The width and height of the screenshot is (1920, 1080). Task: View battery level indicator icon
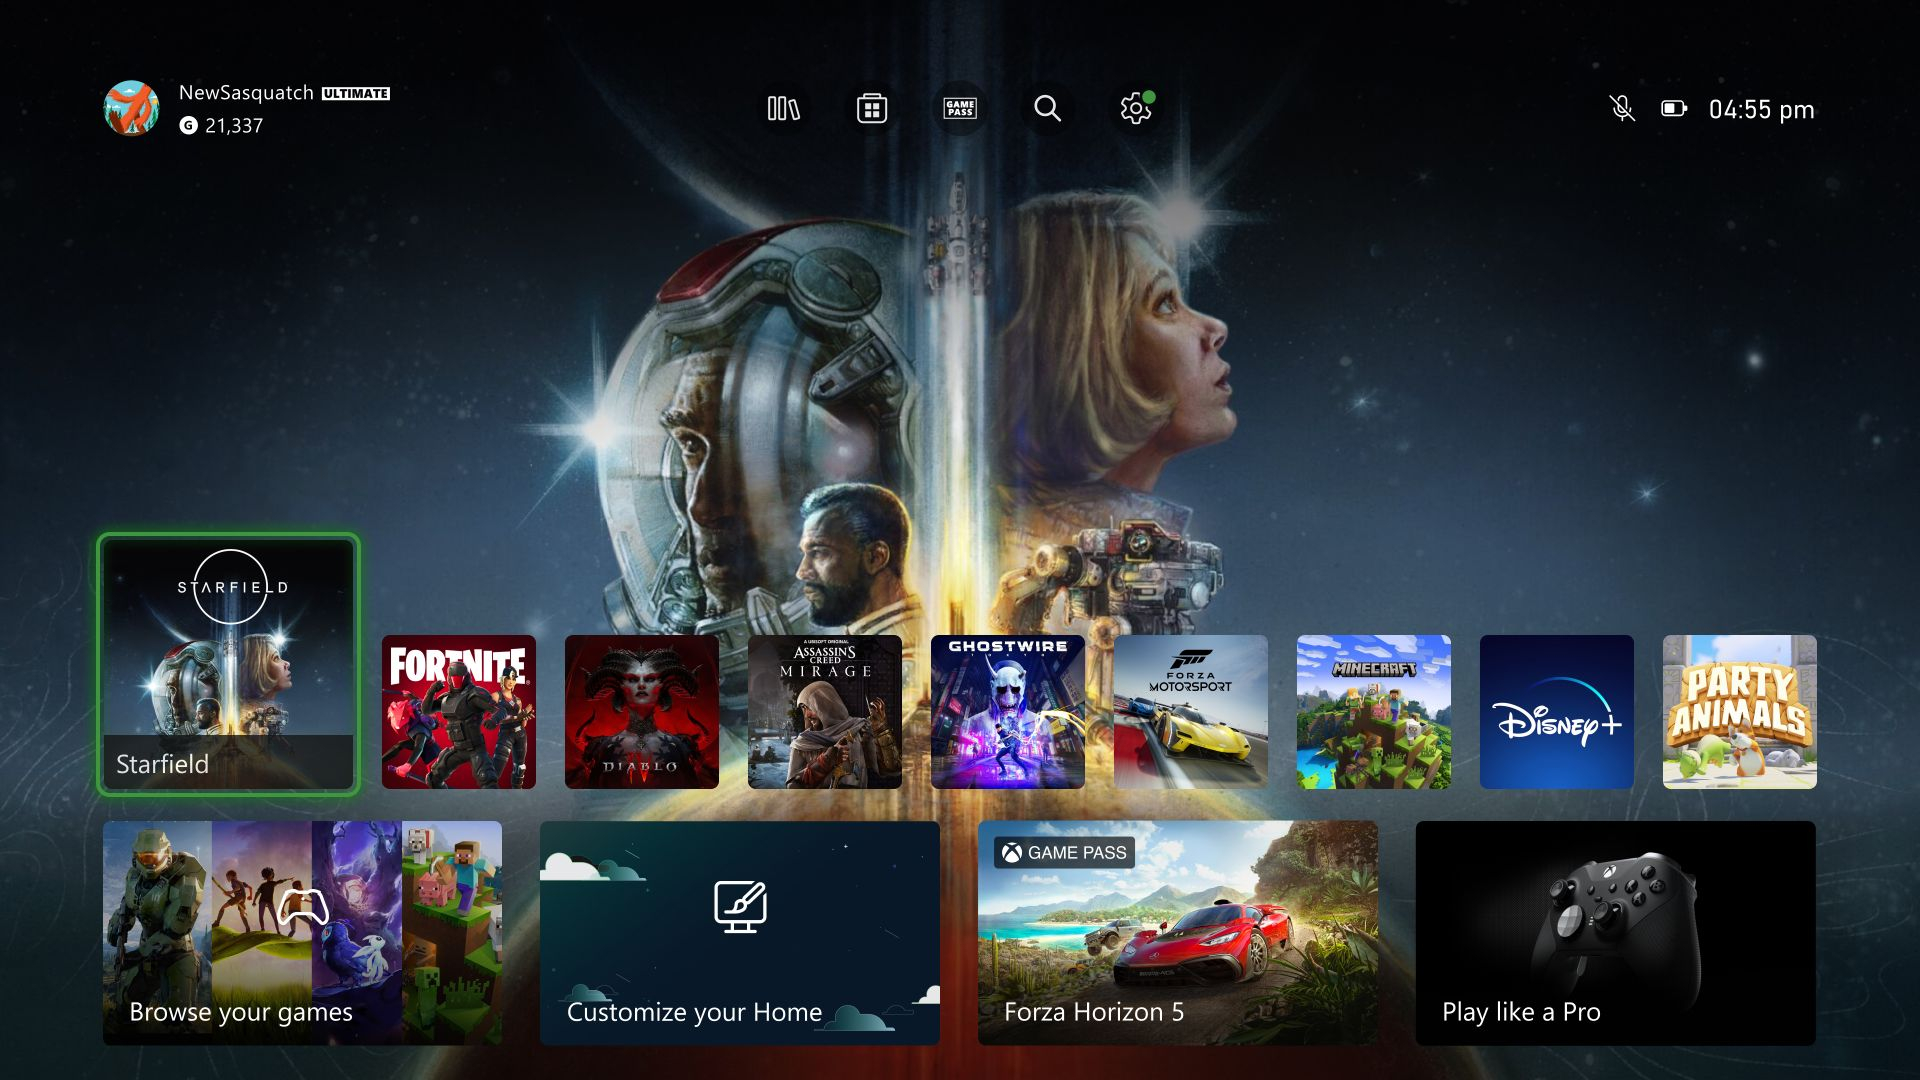coord(1673,108)
